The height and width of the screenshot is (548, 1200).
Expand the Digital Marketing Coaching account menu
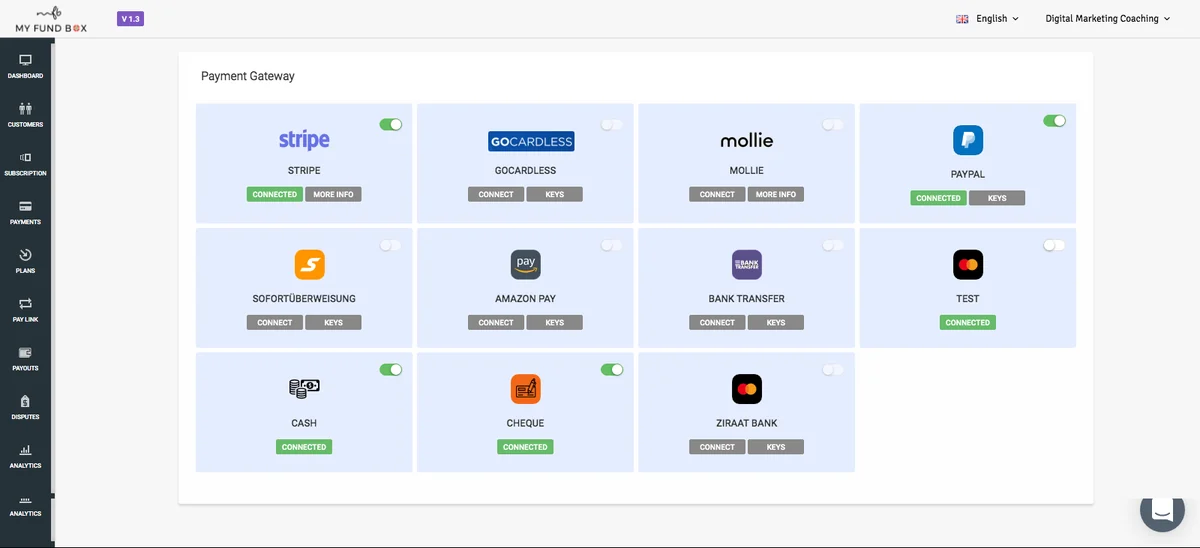[1107, 19]
